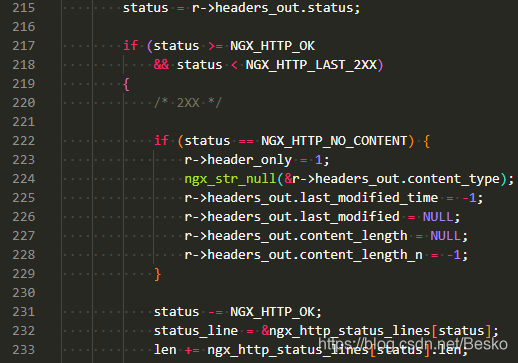Click the += operator on line 233
The image size is (518, 363).
[x=192, y=350]
